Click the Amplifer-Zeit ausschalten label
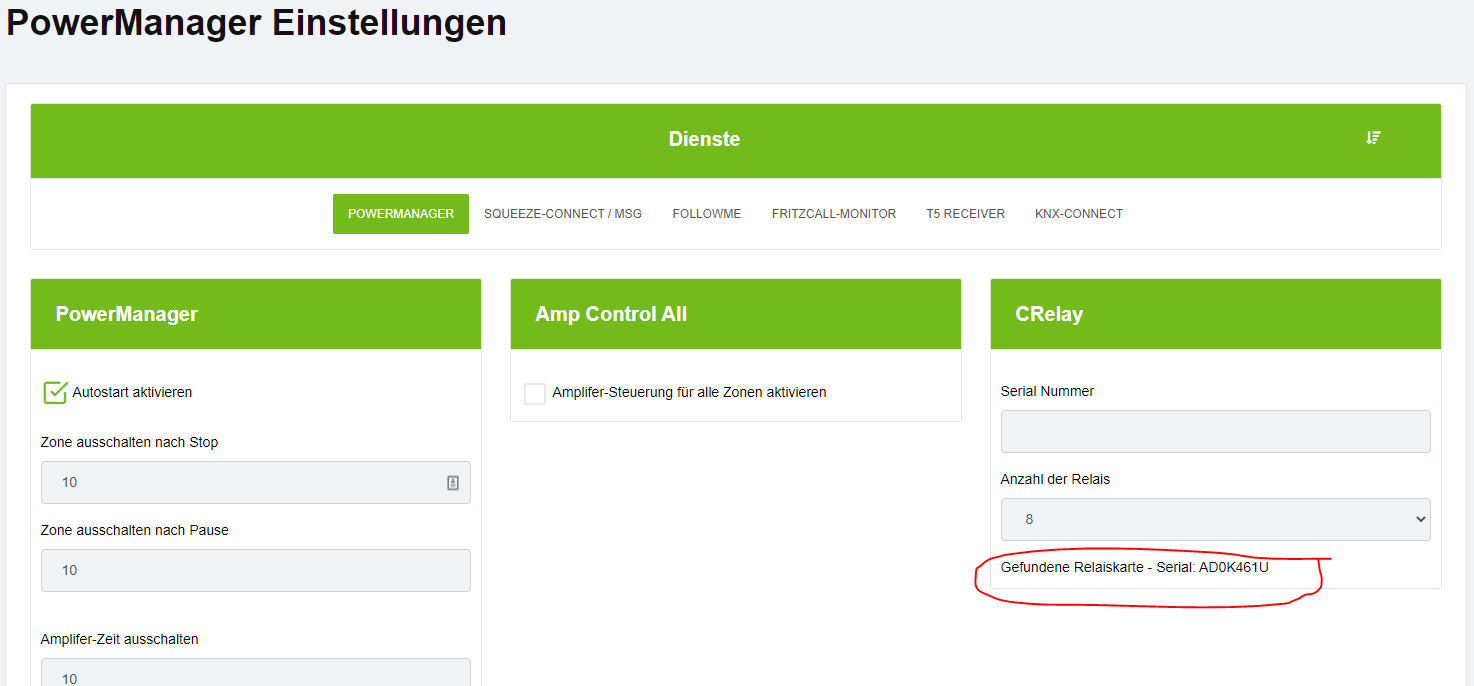This screenshot has height=686, width=1474. (119, 639)
